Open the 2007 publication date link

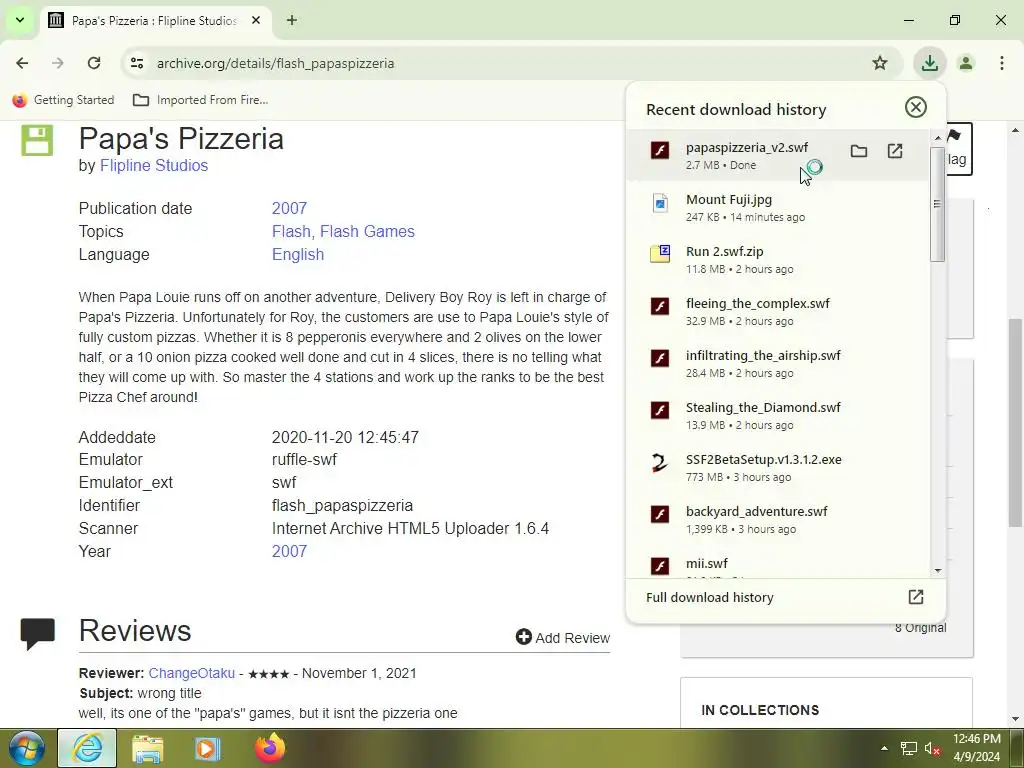tap(289, 208)
